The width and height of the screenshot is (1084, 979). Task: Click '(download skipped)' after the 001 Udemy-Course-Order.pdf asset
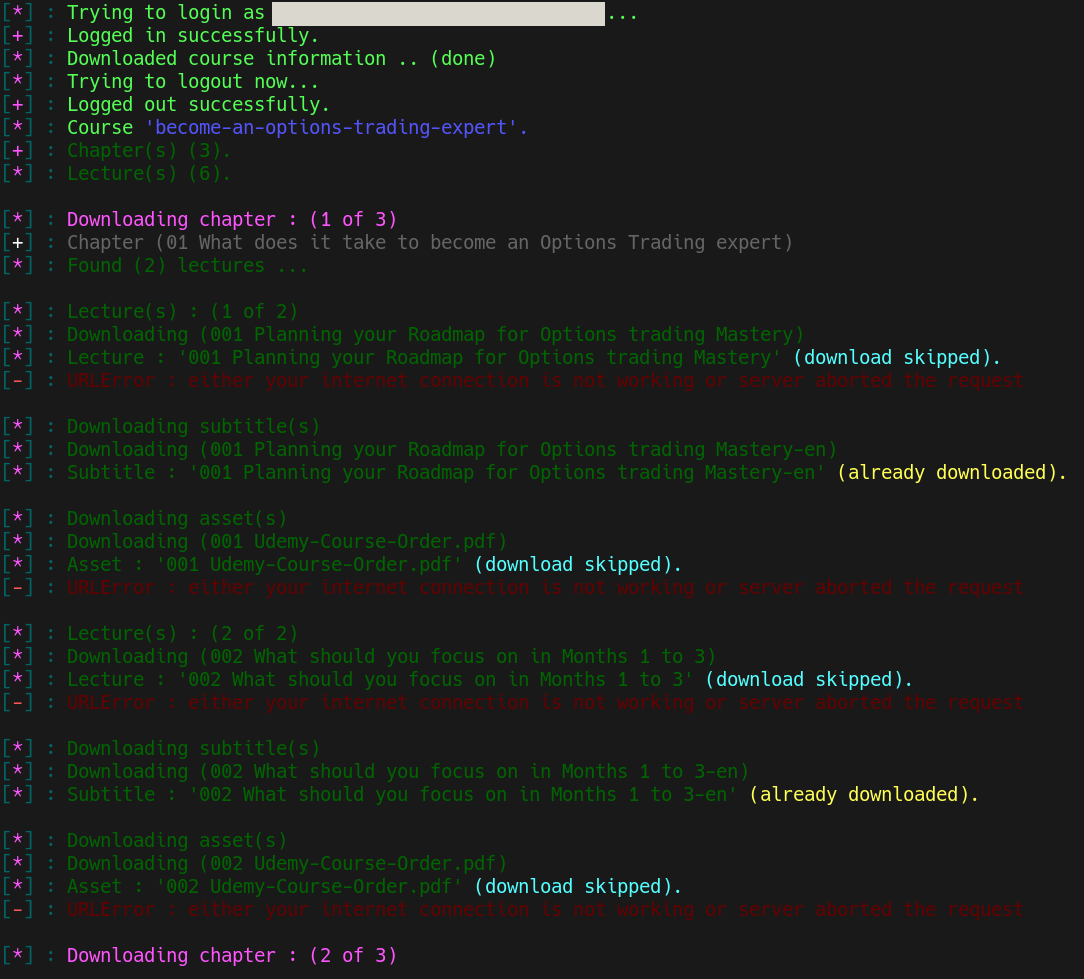(x=572, y=564)
